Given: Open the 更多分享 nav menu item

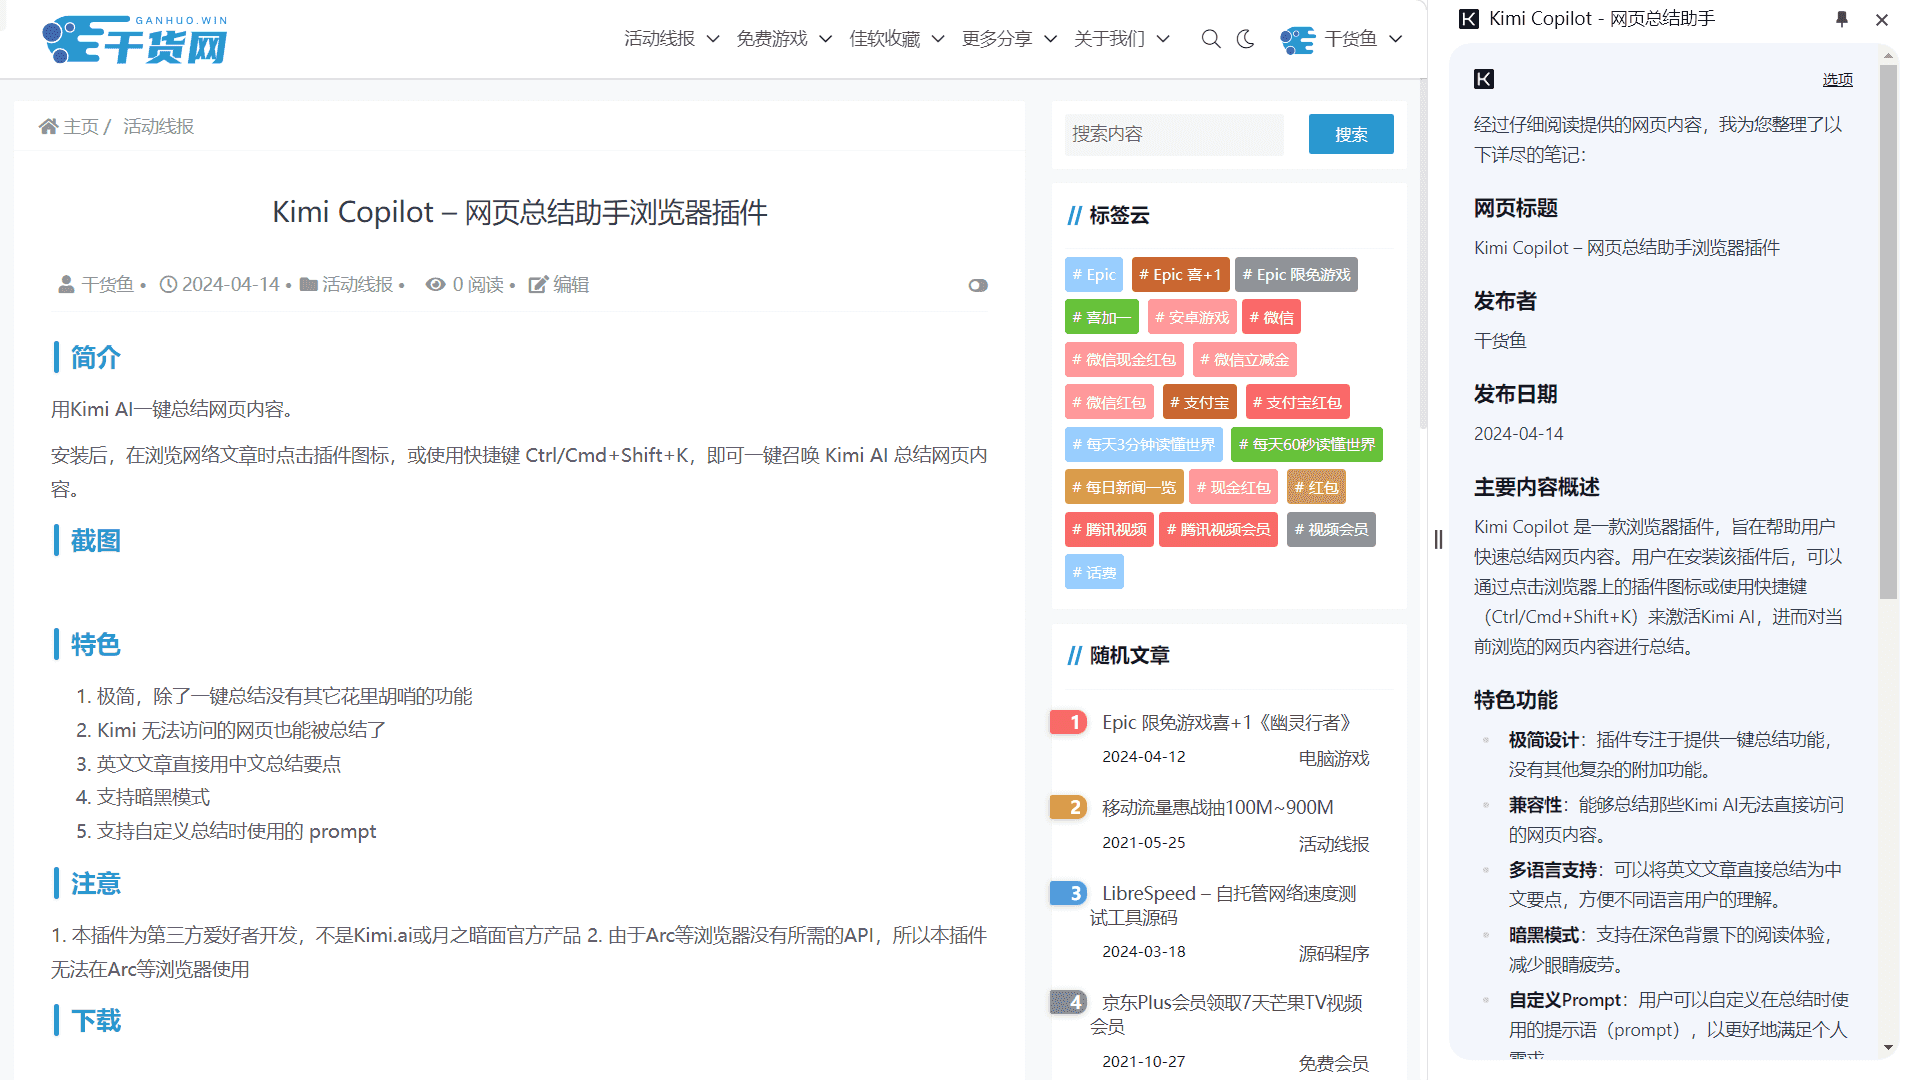Looking at the screenshot, I should pyautogui.click(x=997, y=39).
